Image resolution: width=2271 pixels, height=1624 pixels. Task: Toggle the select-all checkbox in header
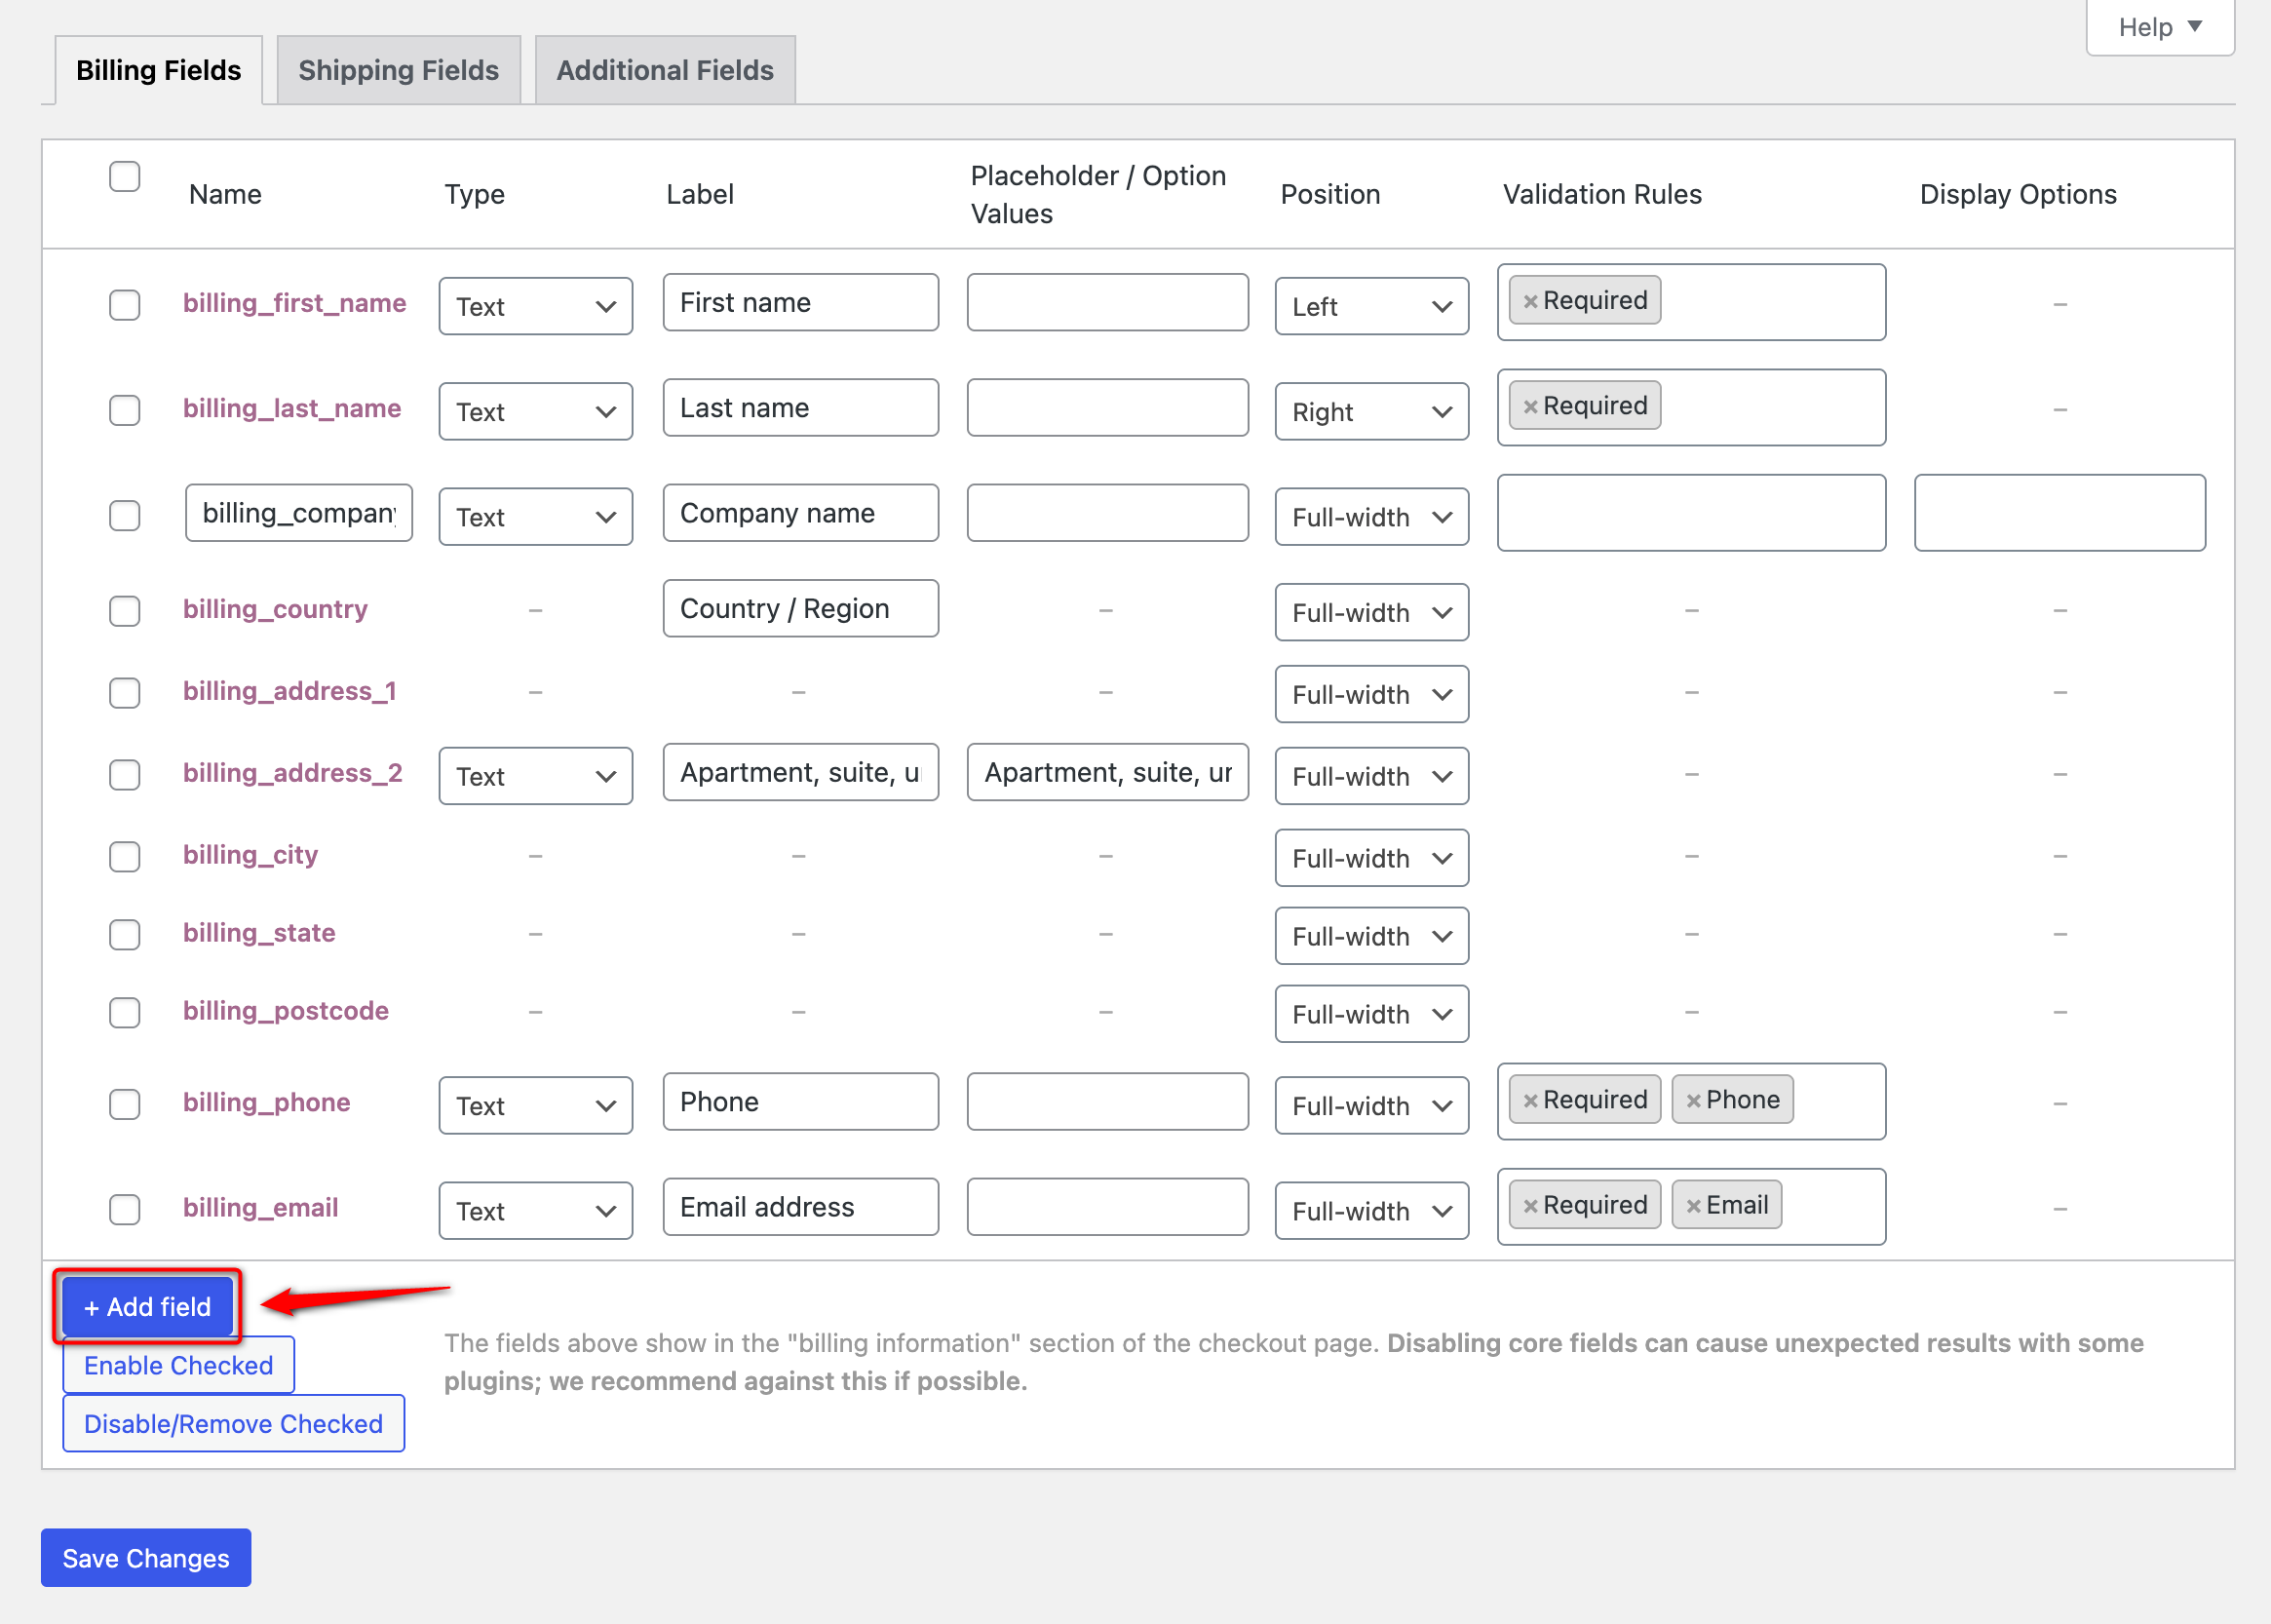coord(124,175)
